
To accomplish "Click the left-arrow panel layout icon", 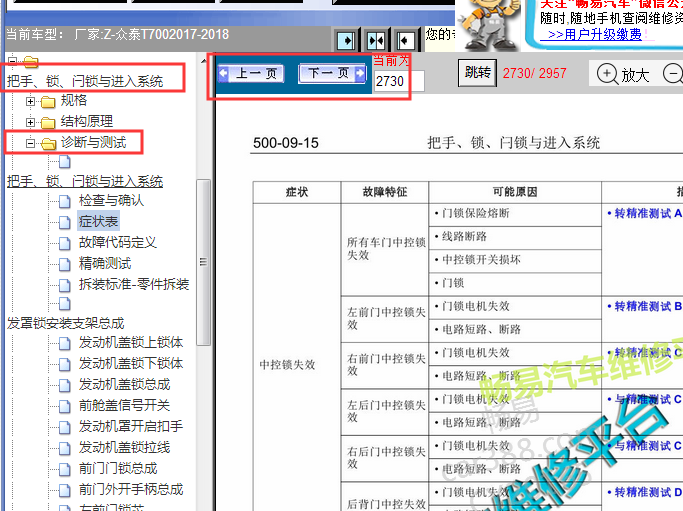I will 405,41.
